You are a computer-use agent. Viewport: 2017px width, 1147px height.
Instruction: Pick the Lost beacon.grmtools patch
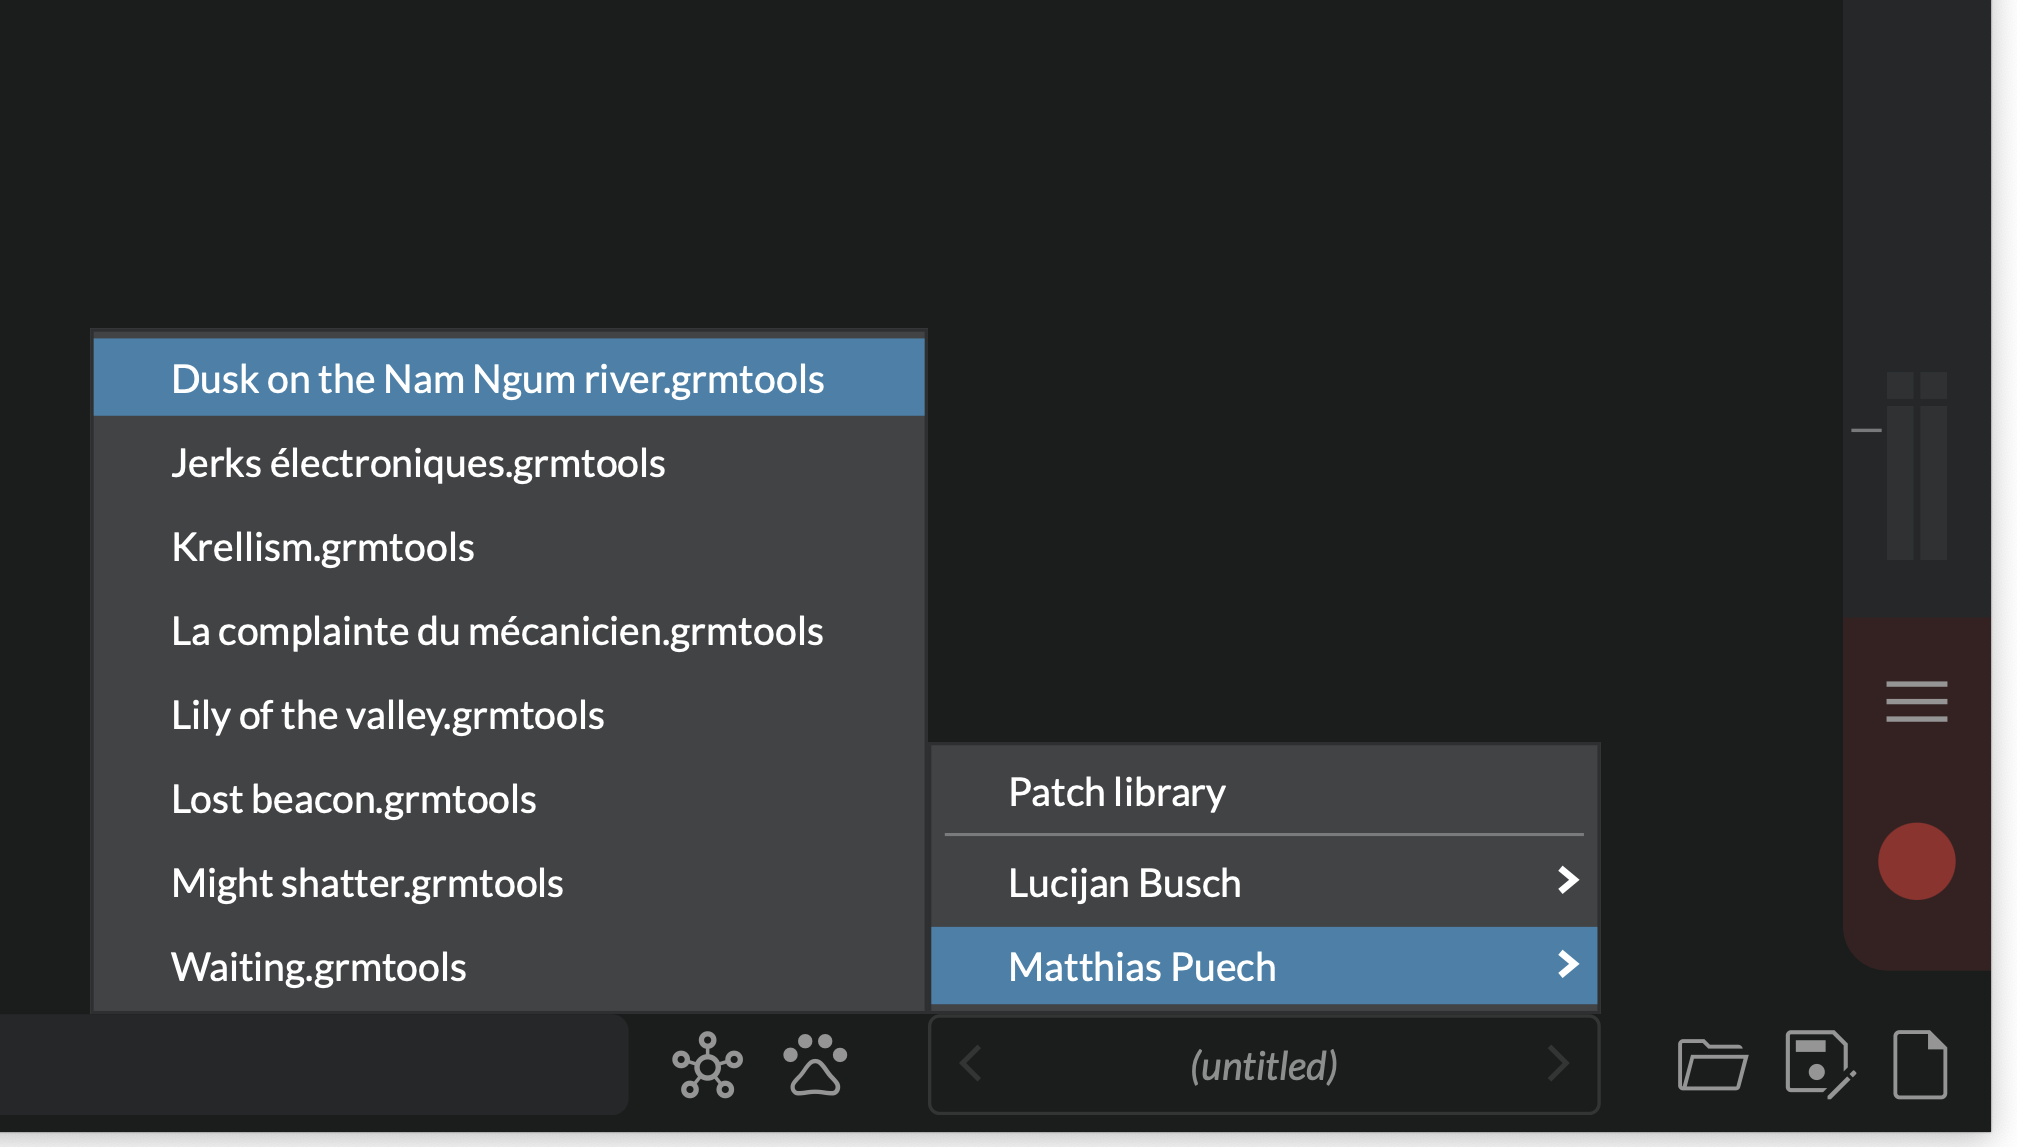(x=354, y=799)
